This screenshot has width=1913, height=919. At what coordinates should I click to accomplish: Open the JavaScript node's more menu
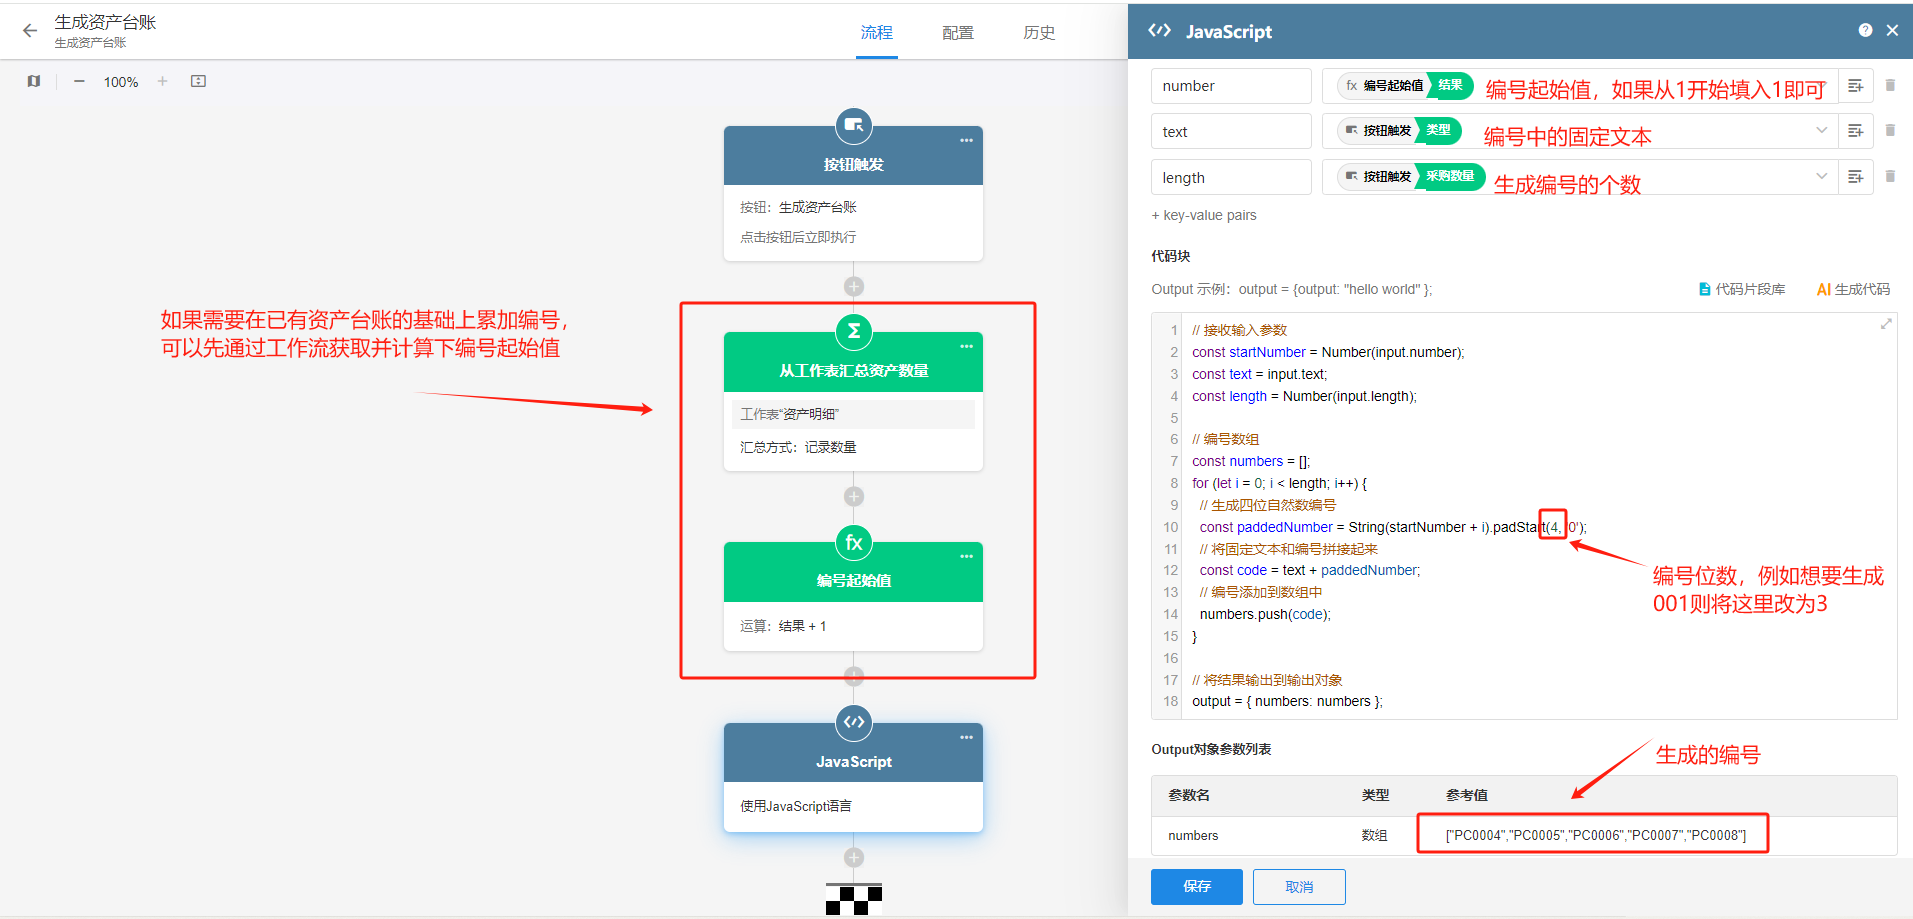[x=966, y=737]
